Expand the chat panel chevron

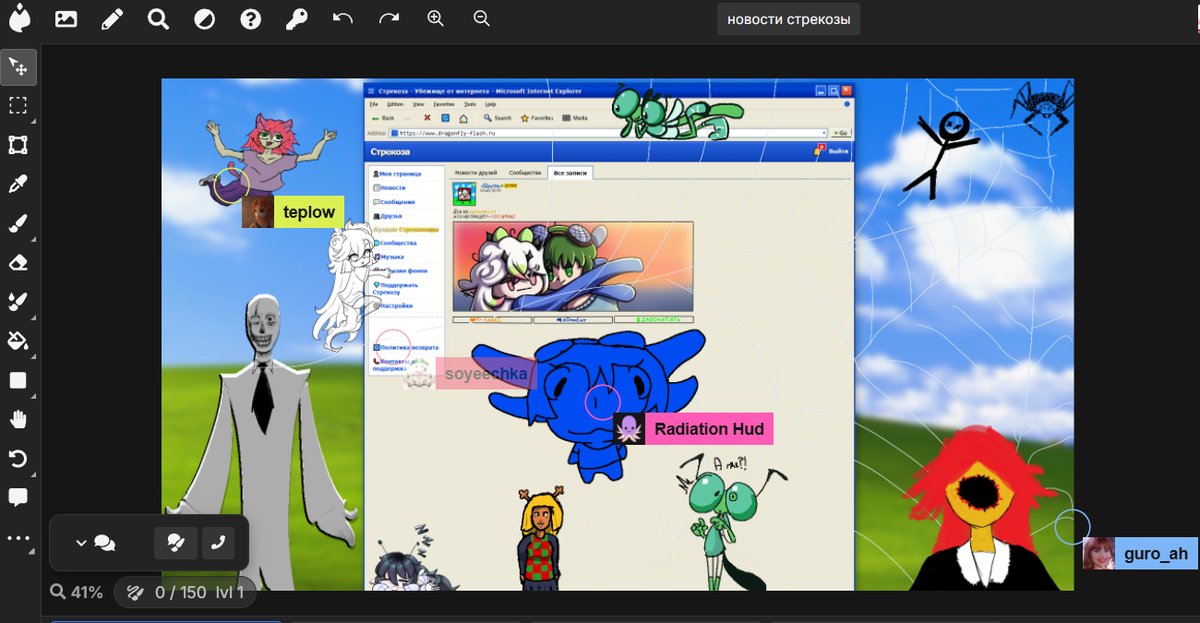pos(82,543)
